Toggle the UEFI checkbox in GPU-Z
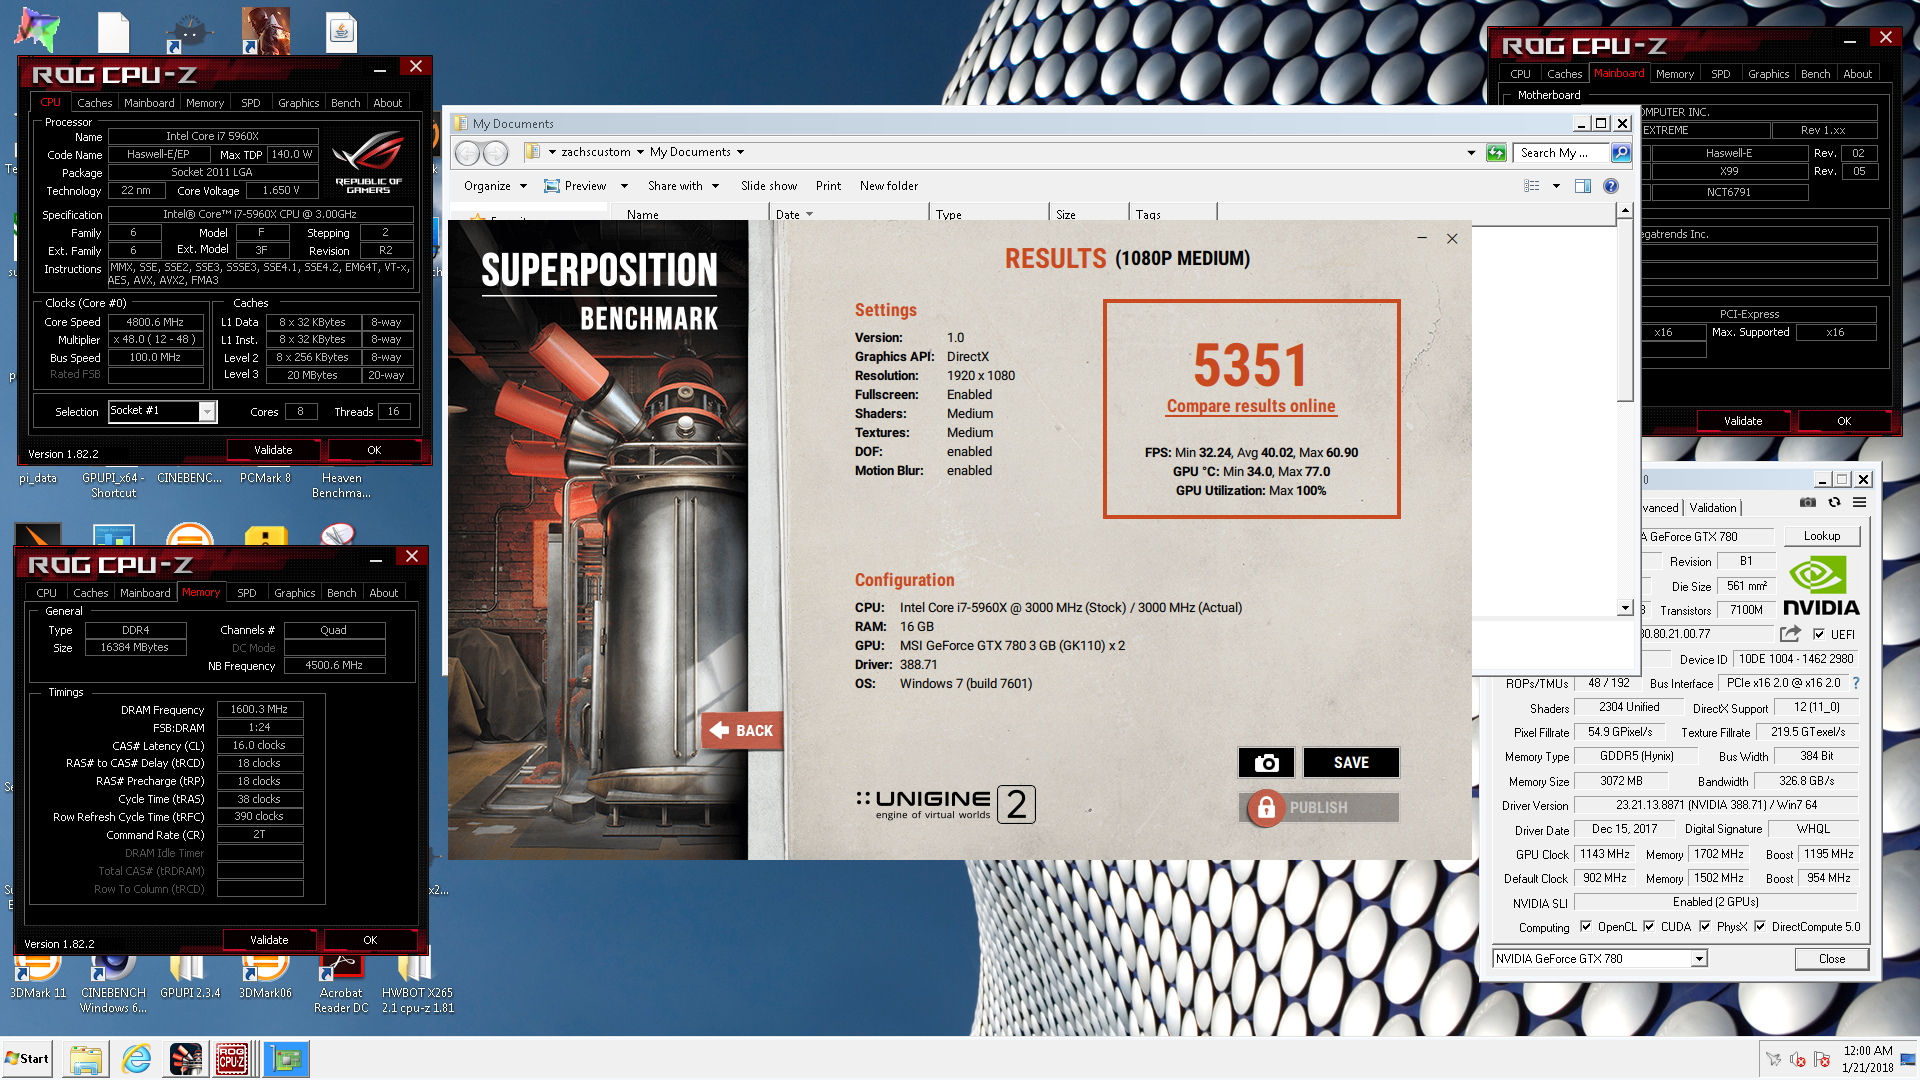The height and width of the screenshot is (1080, 1920). point(1819,634)
